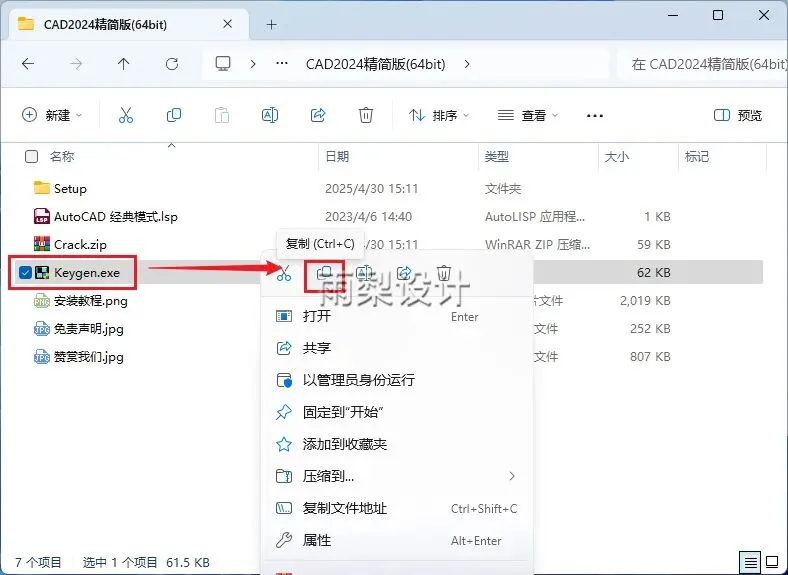
Task: Open the address bar ellipsis for hidden path
Action: point(282,64)
